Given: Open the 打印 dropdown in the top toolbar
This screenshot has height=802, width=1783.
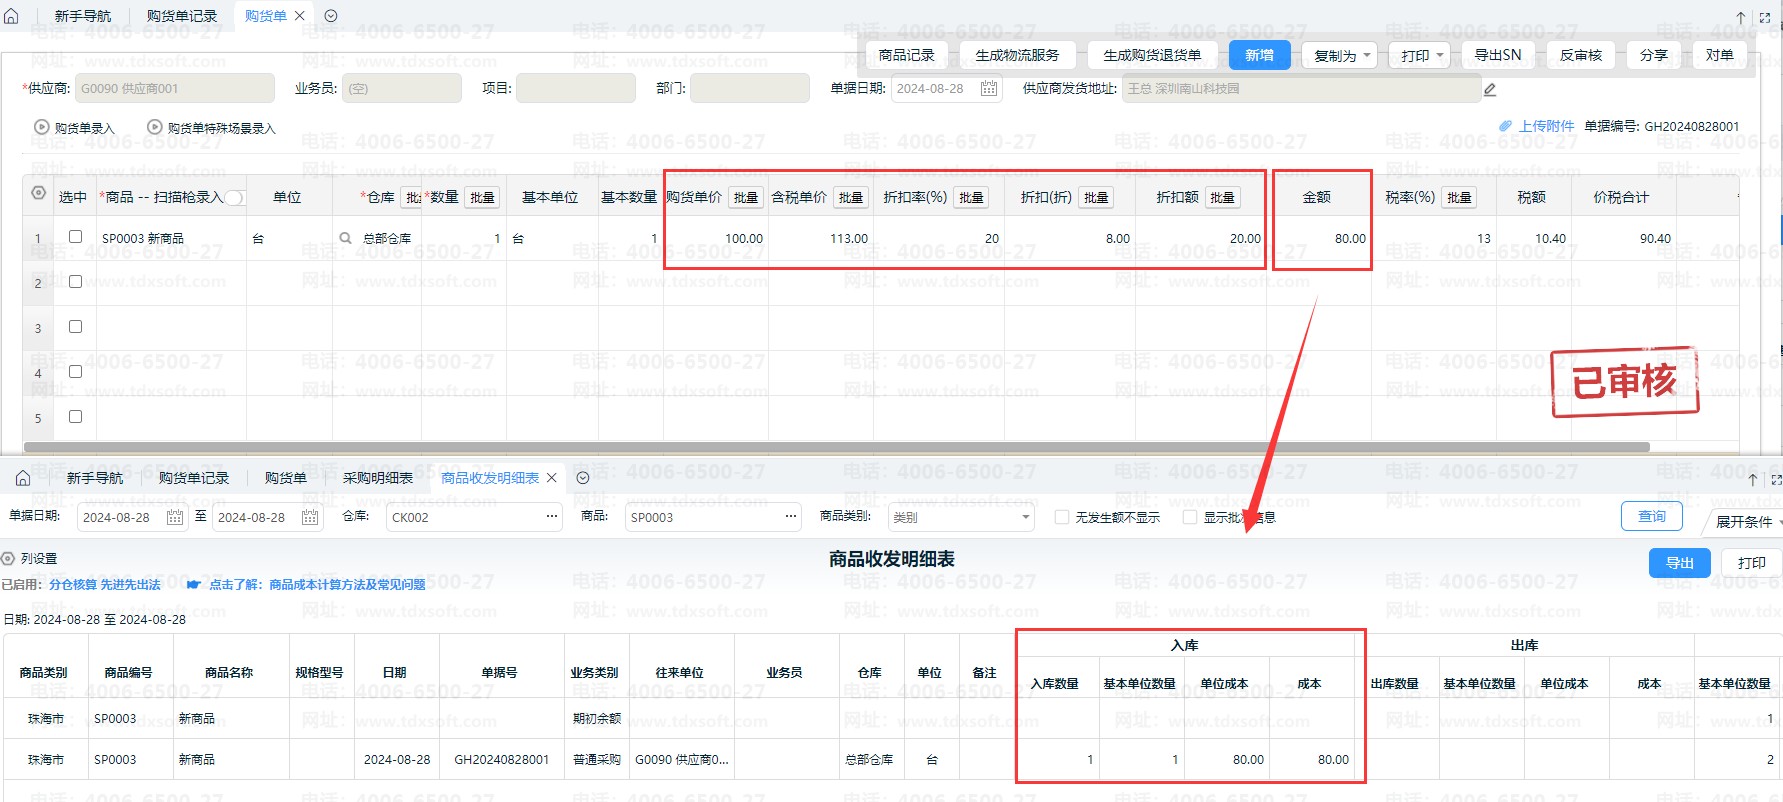Looking at the screenshot, I should point(1420,56).
